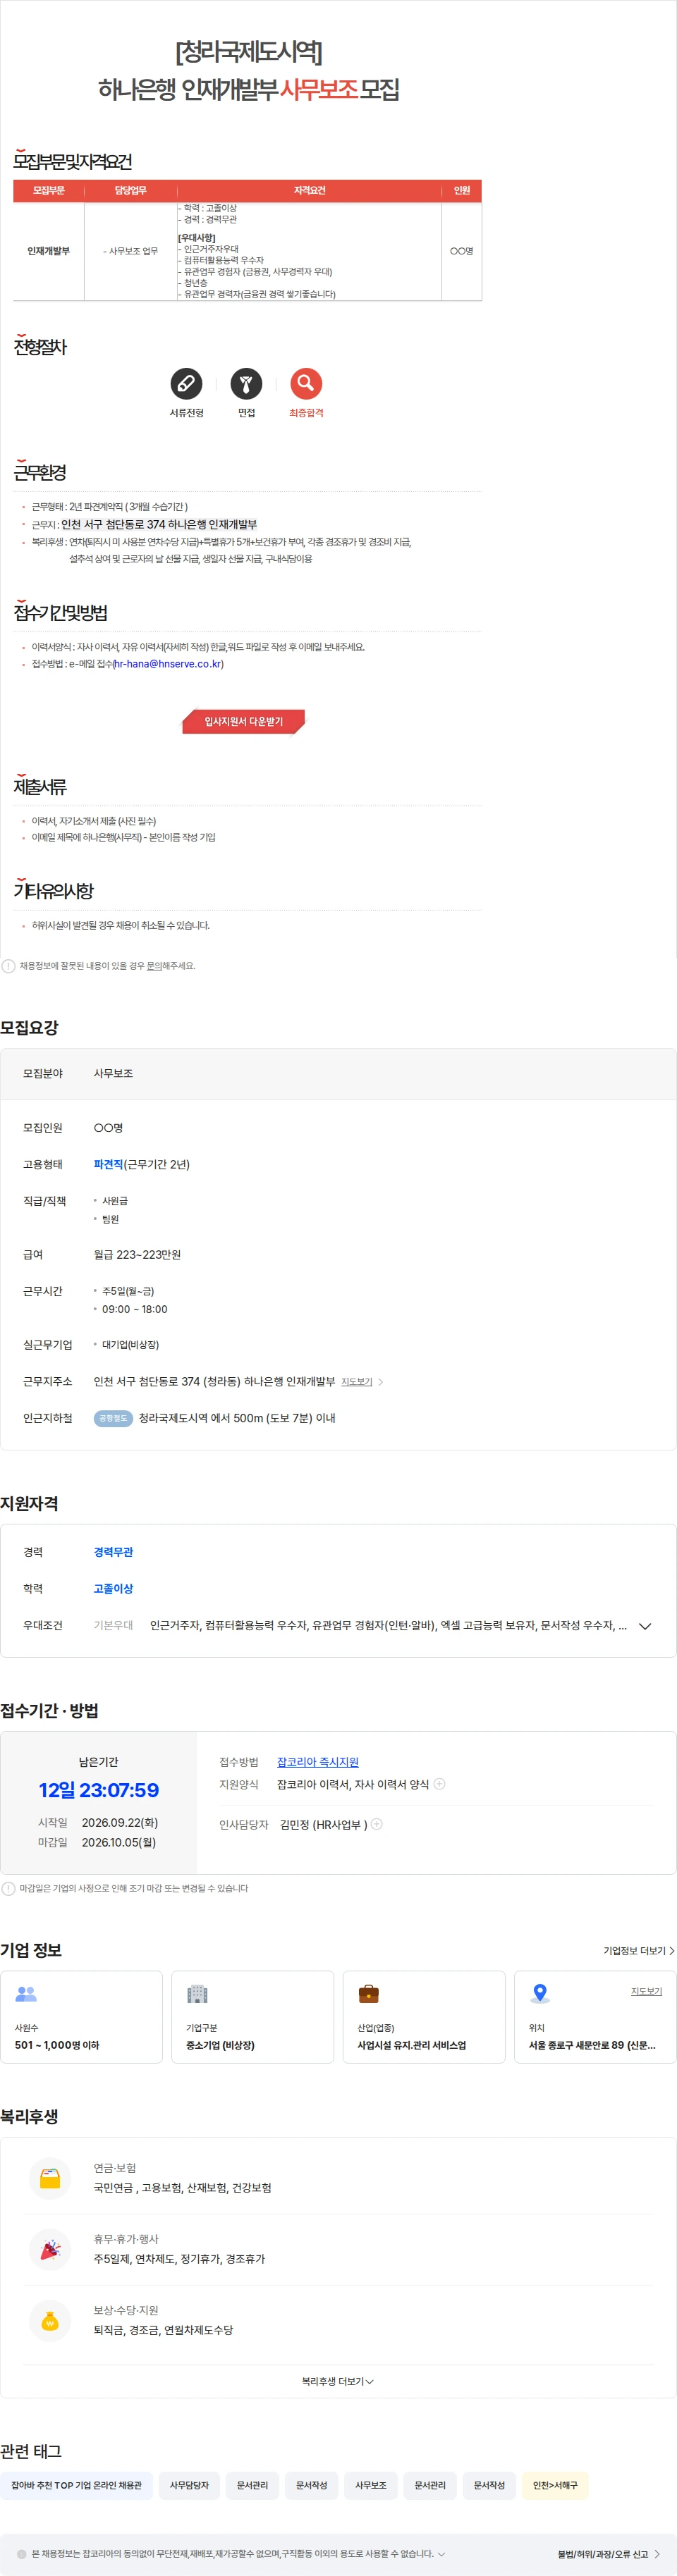Select the 사무담당자 tag

[x=189, y=2485]
